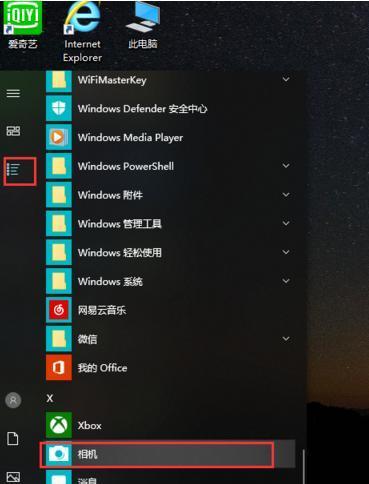This screenshot has width=369, height=484.
Task: Click the Windows Defender shield icon
Action: (59, 108)
